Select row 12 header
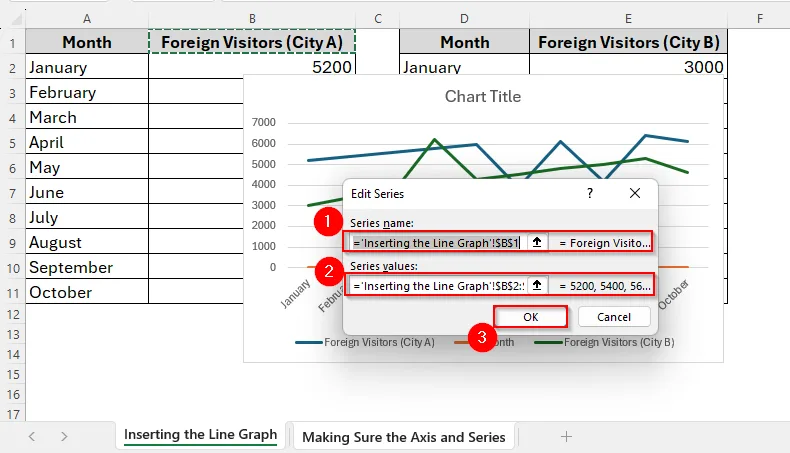 (x=13, y=314)
